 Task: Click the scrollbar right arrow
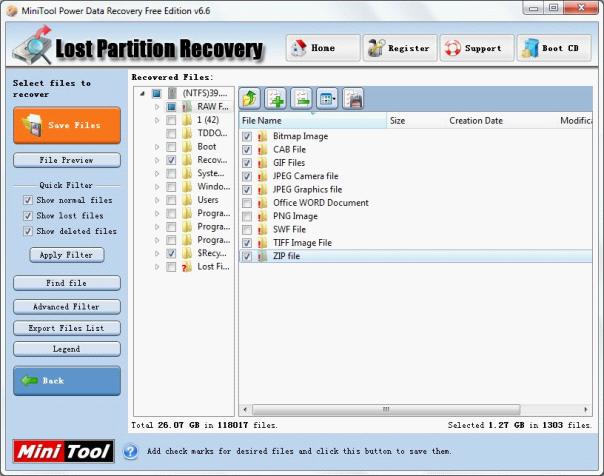point(586,409)
